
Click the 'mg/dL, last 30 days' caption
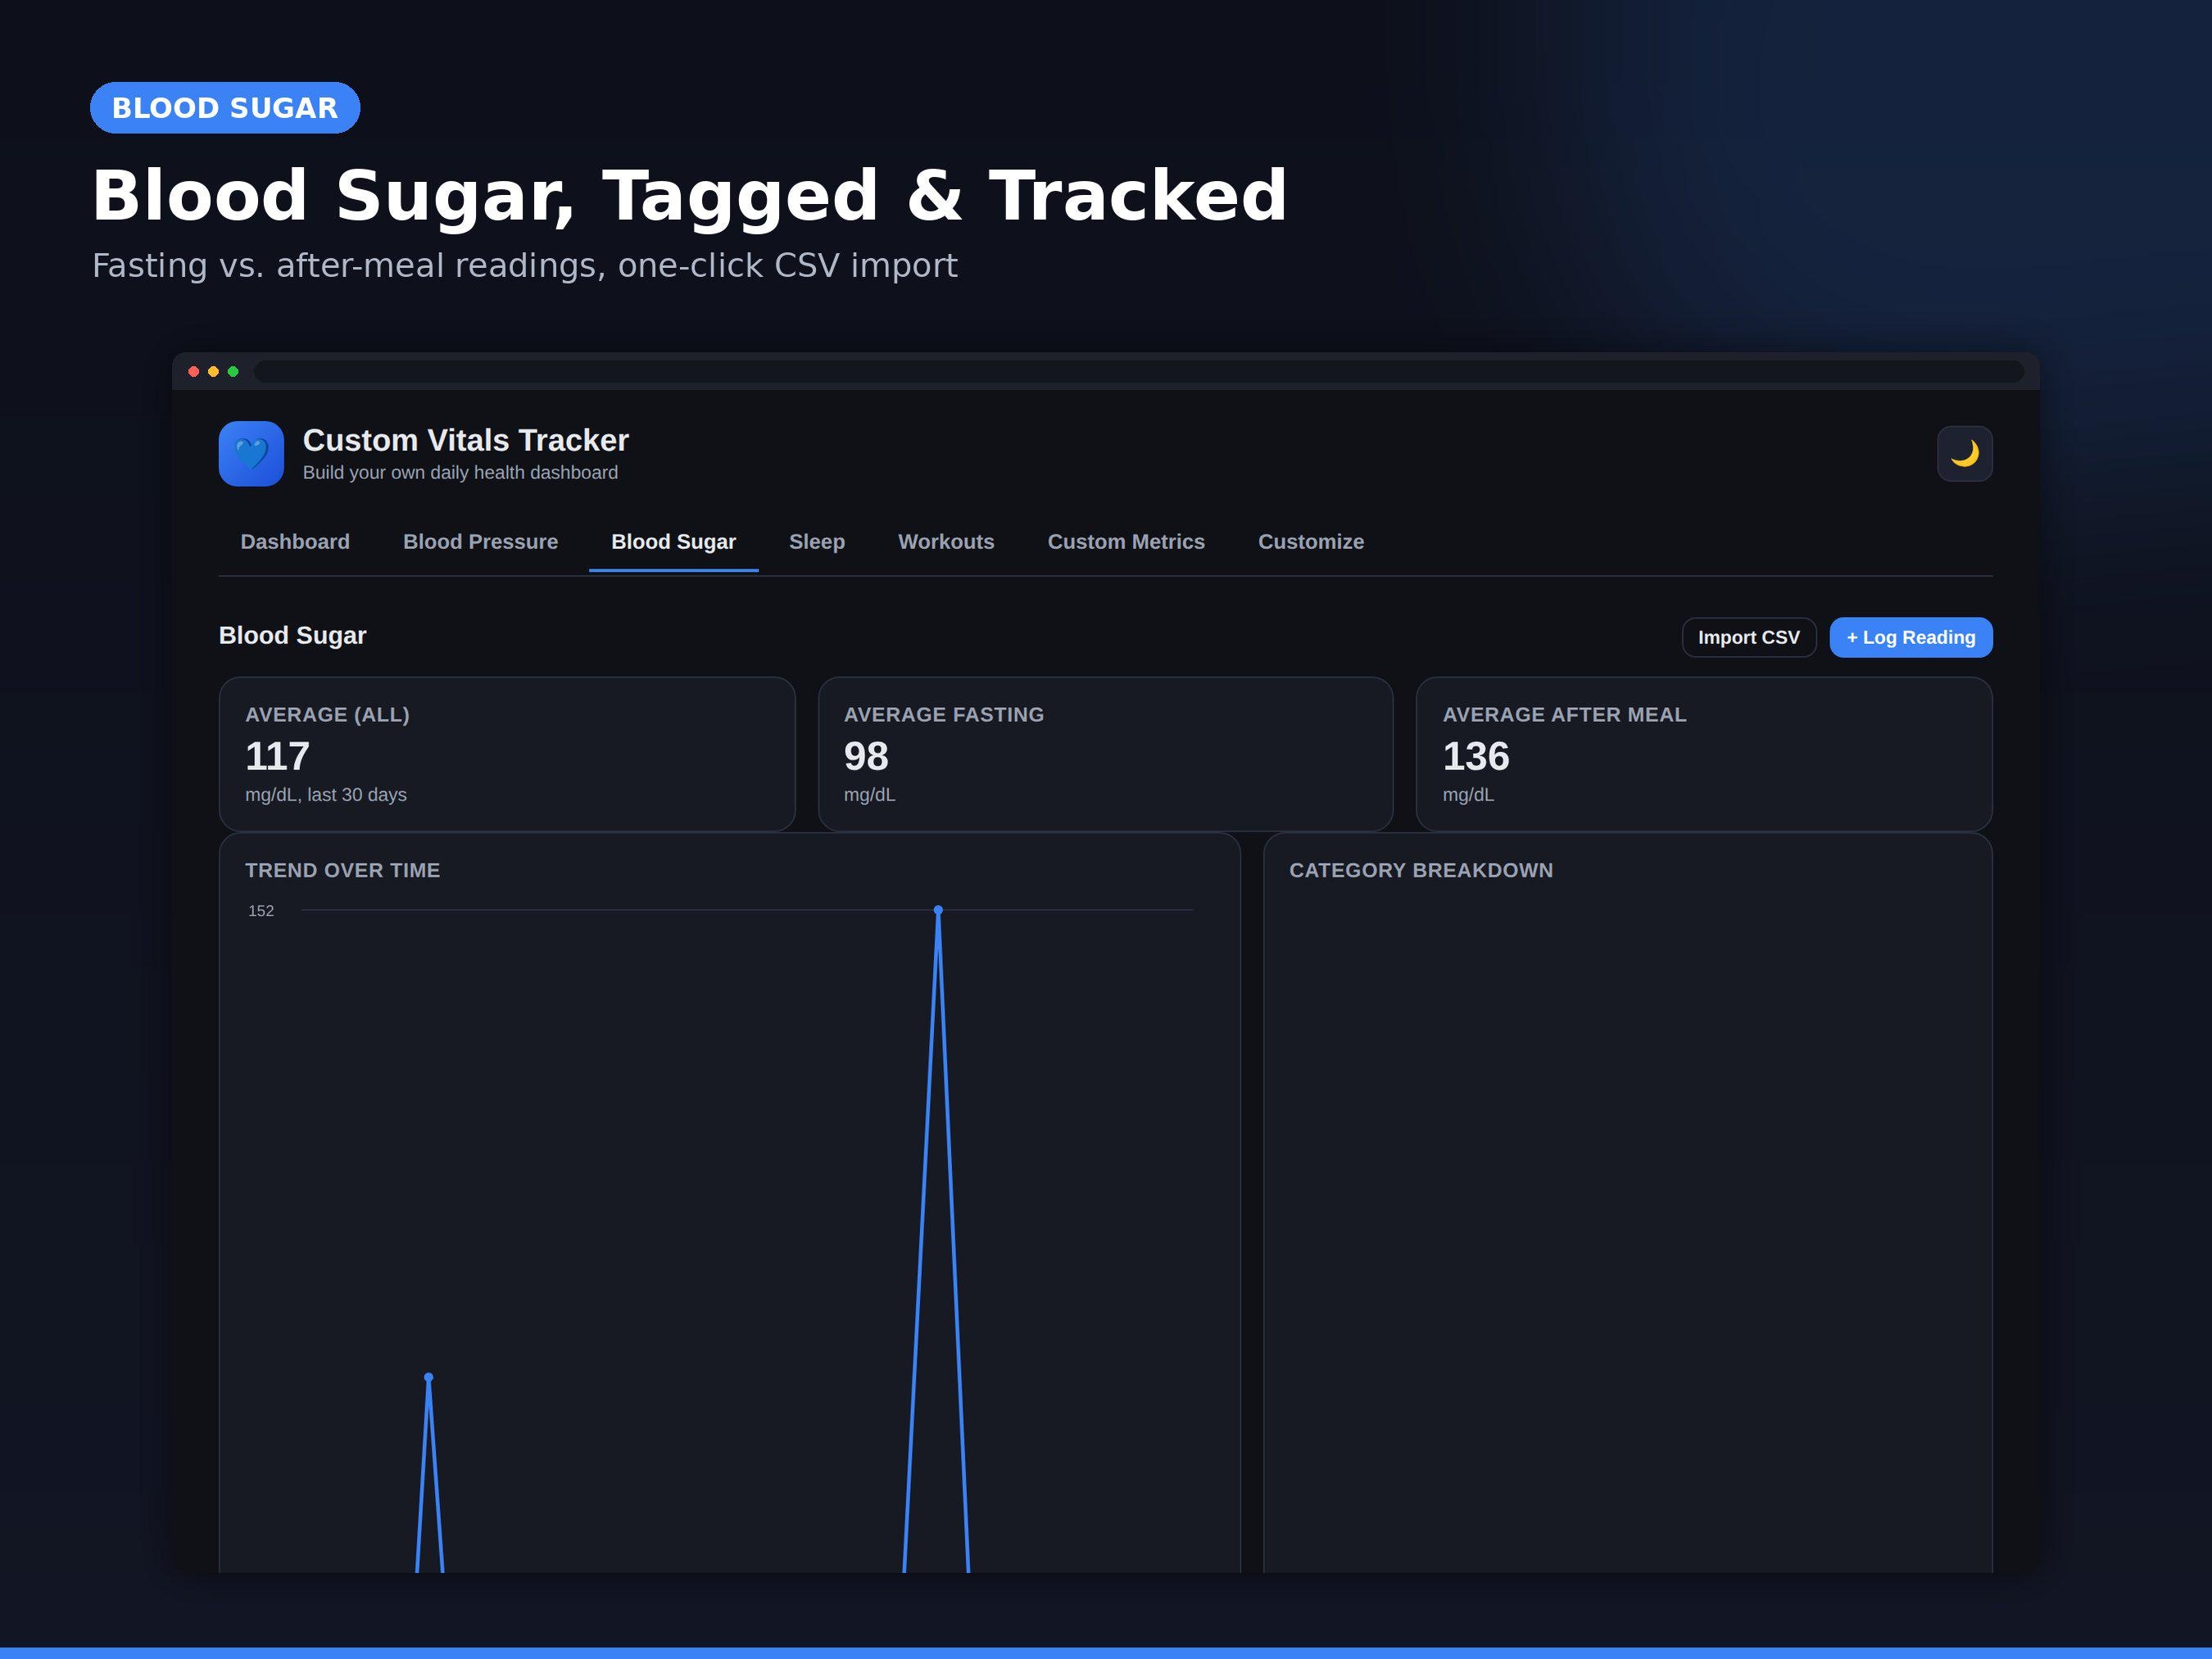pos(326,795)
